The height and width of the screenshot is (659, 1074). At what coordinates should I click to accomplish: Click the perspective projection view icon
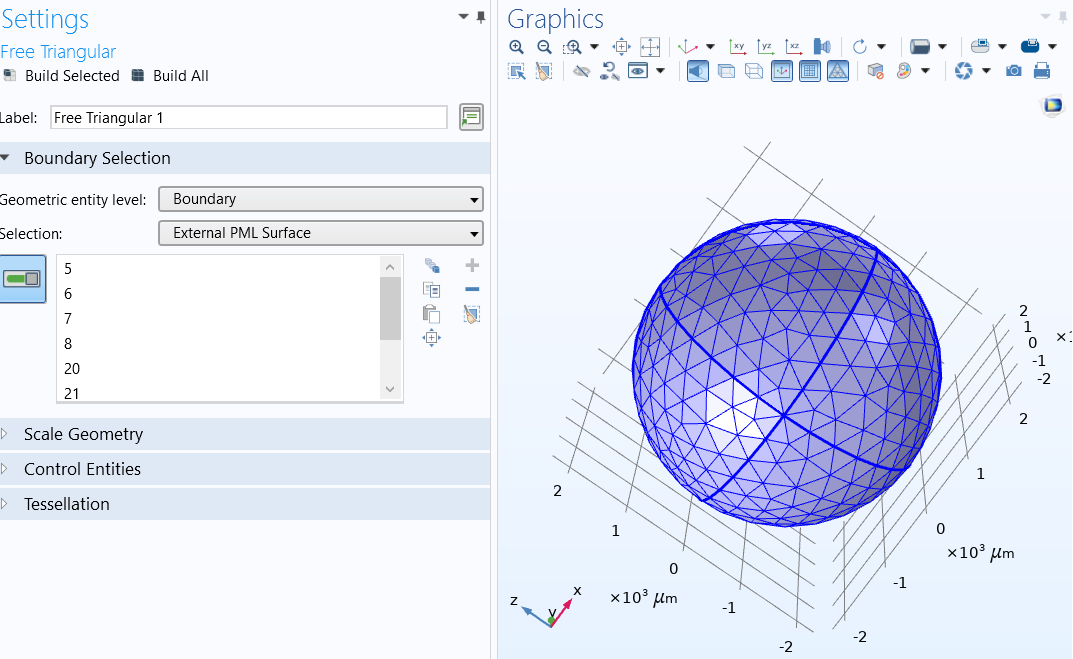[822, 47]
